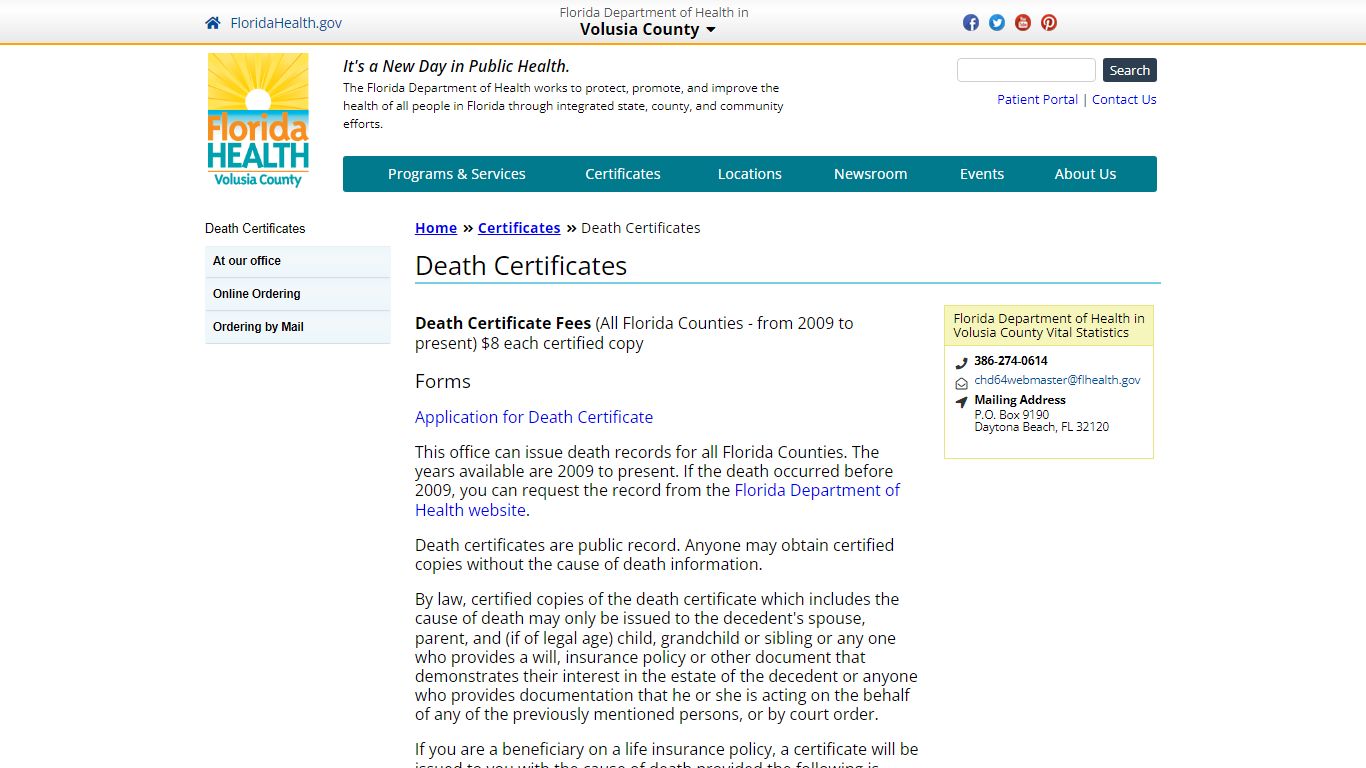The image size is (1366, 768).
Task: Click the envelope icon beside webmaster email
Action: coord(962,383)
